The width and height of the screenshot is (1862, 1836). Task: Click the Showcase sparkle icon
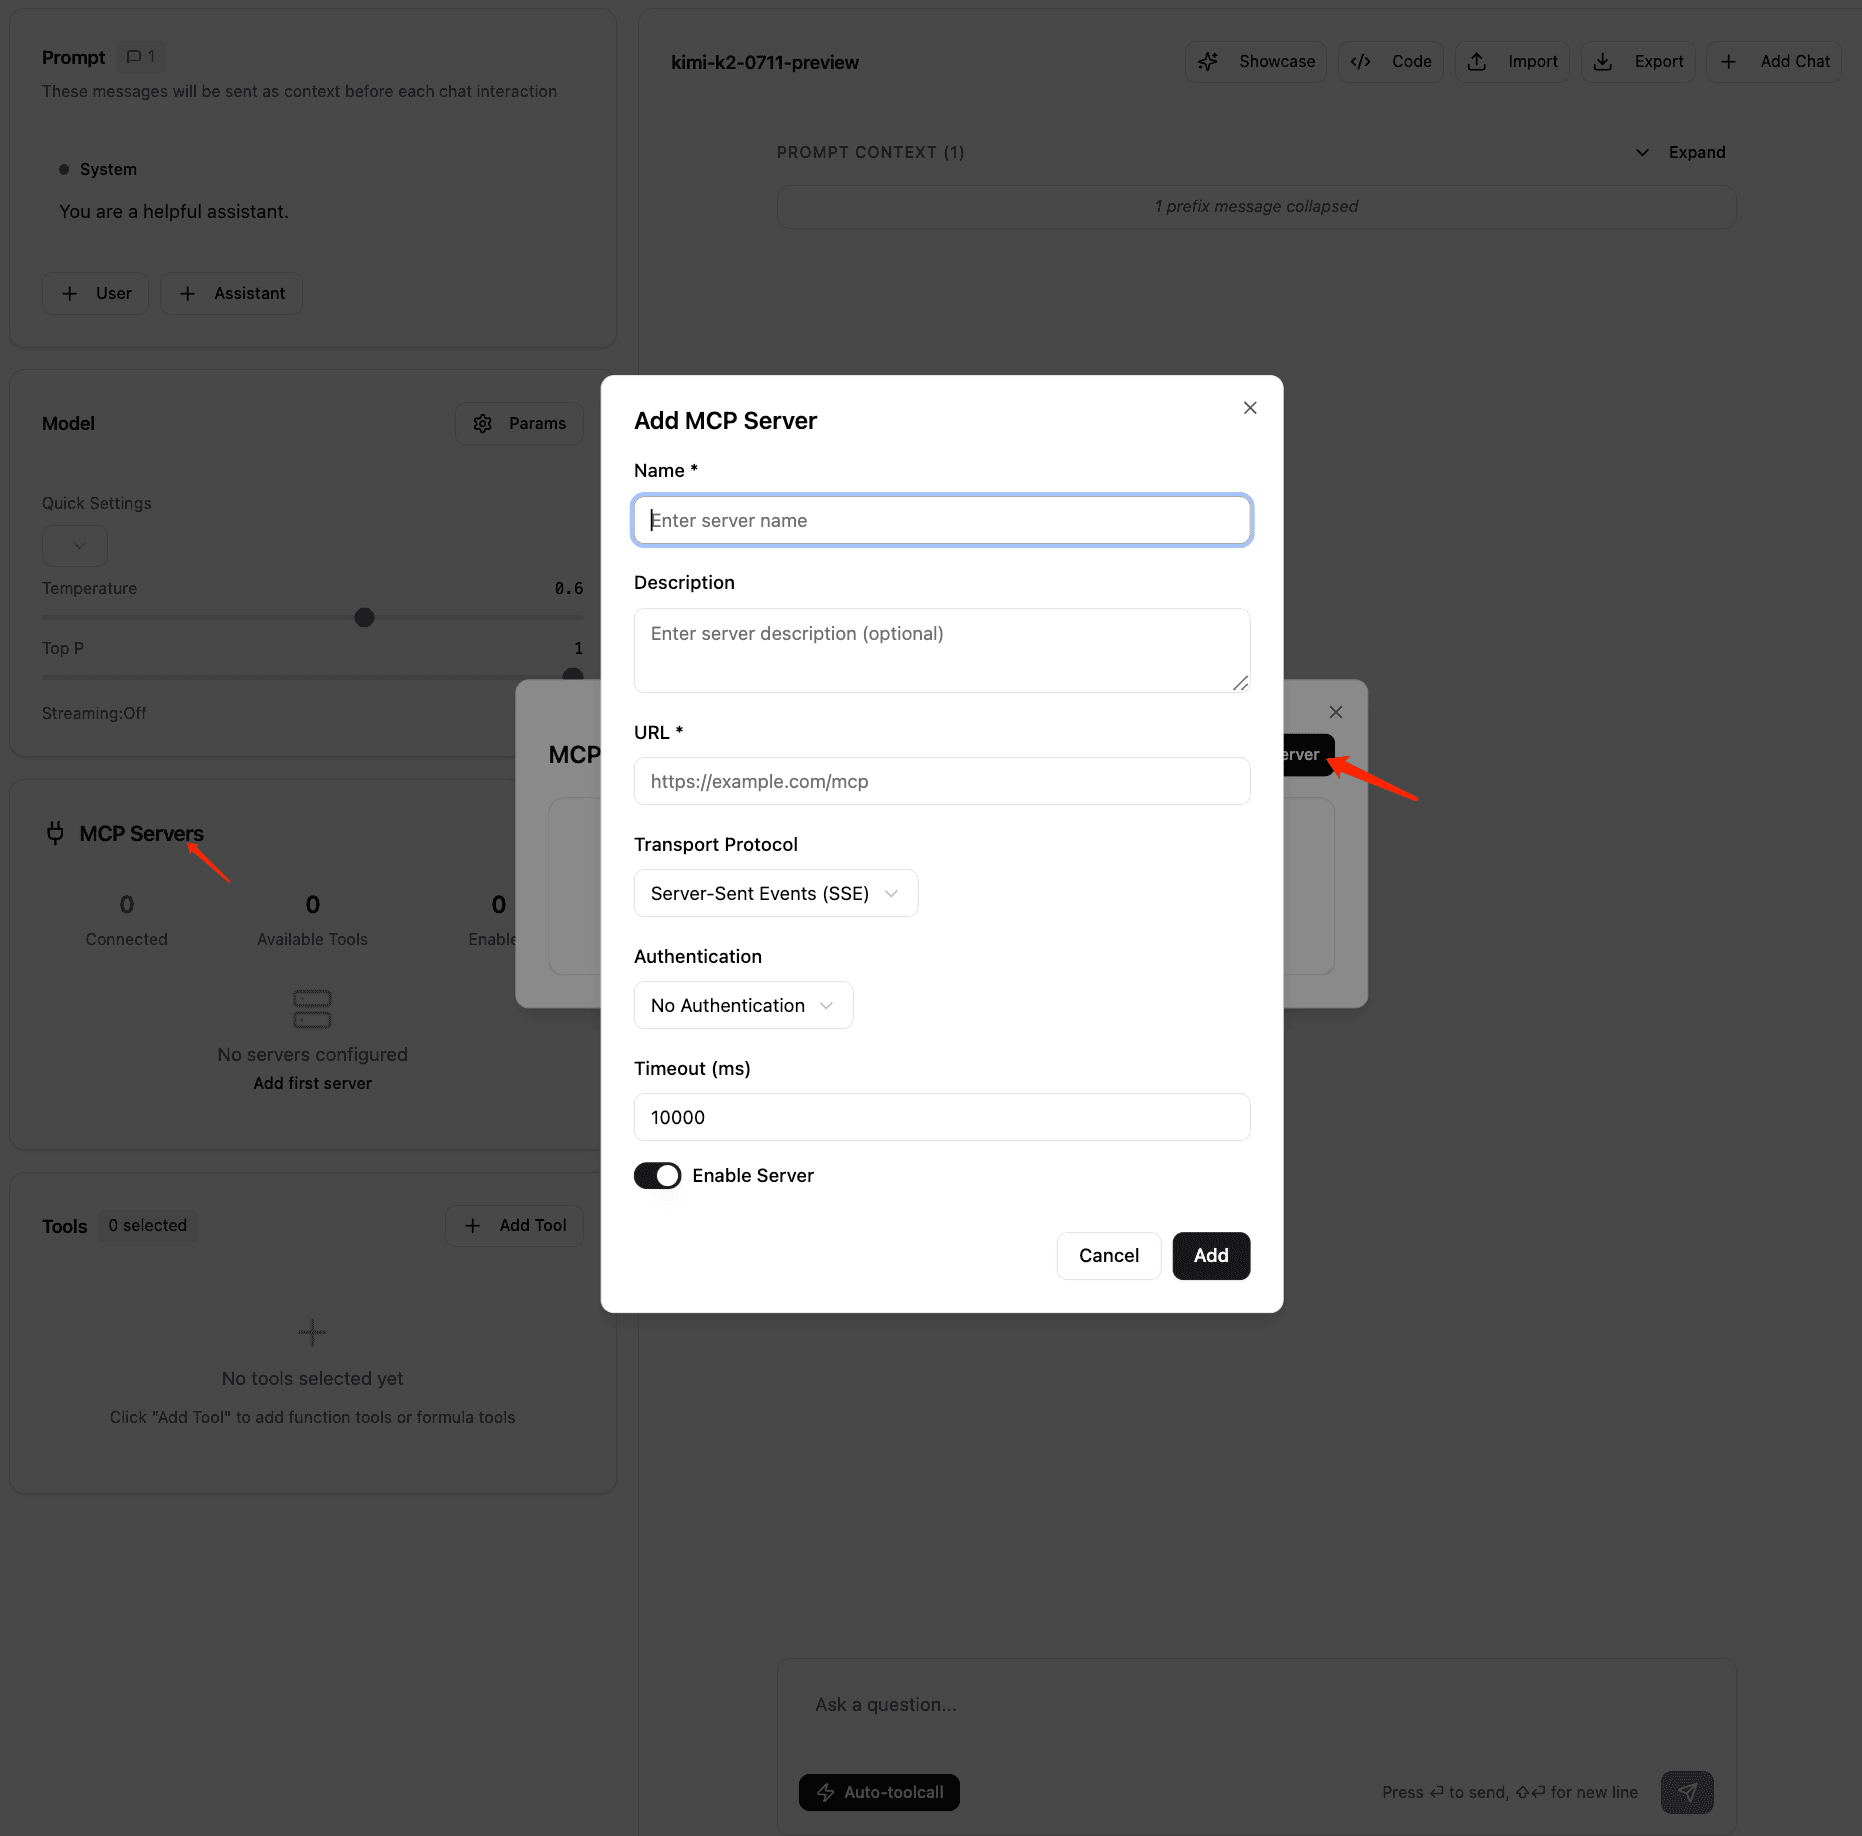click(x=1208, y=62)
